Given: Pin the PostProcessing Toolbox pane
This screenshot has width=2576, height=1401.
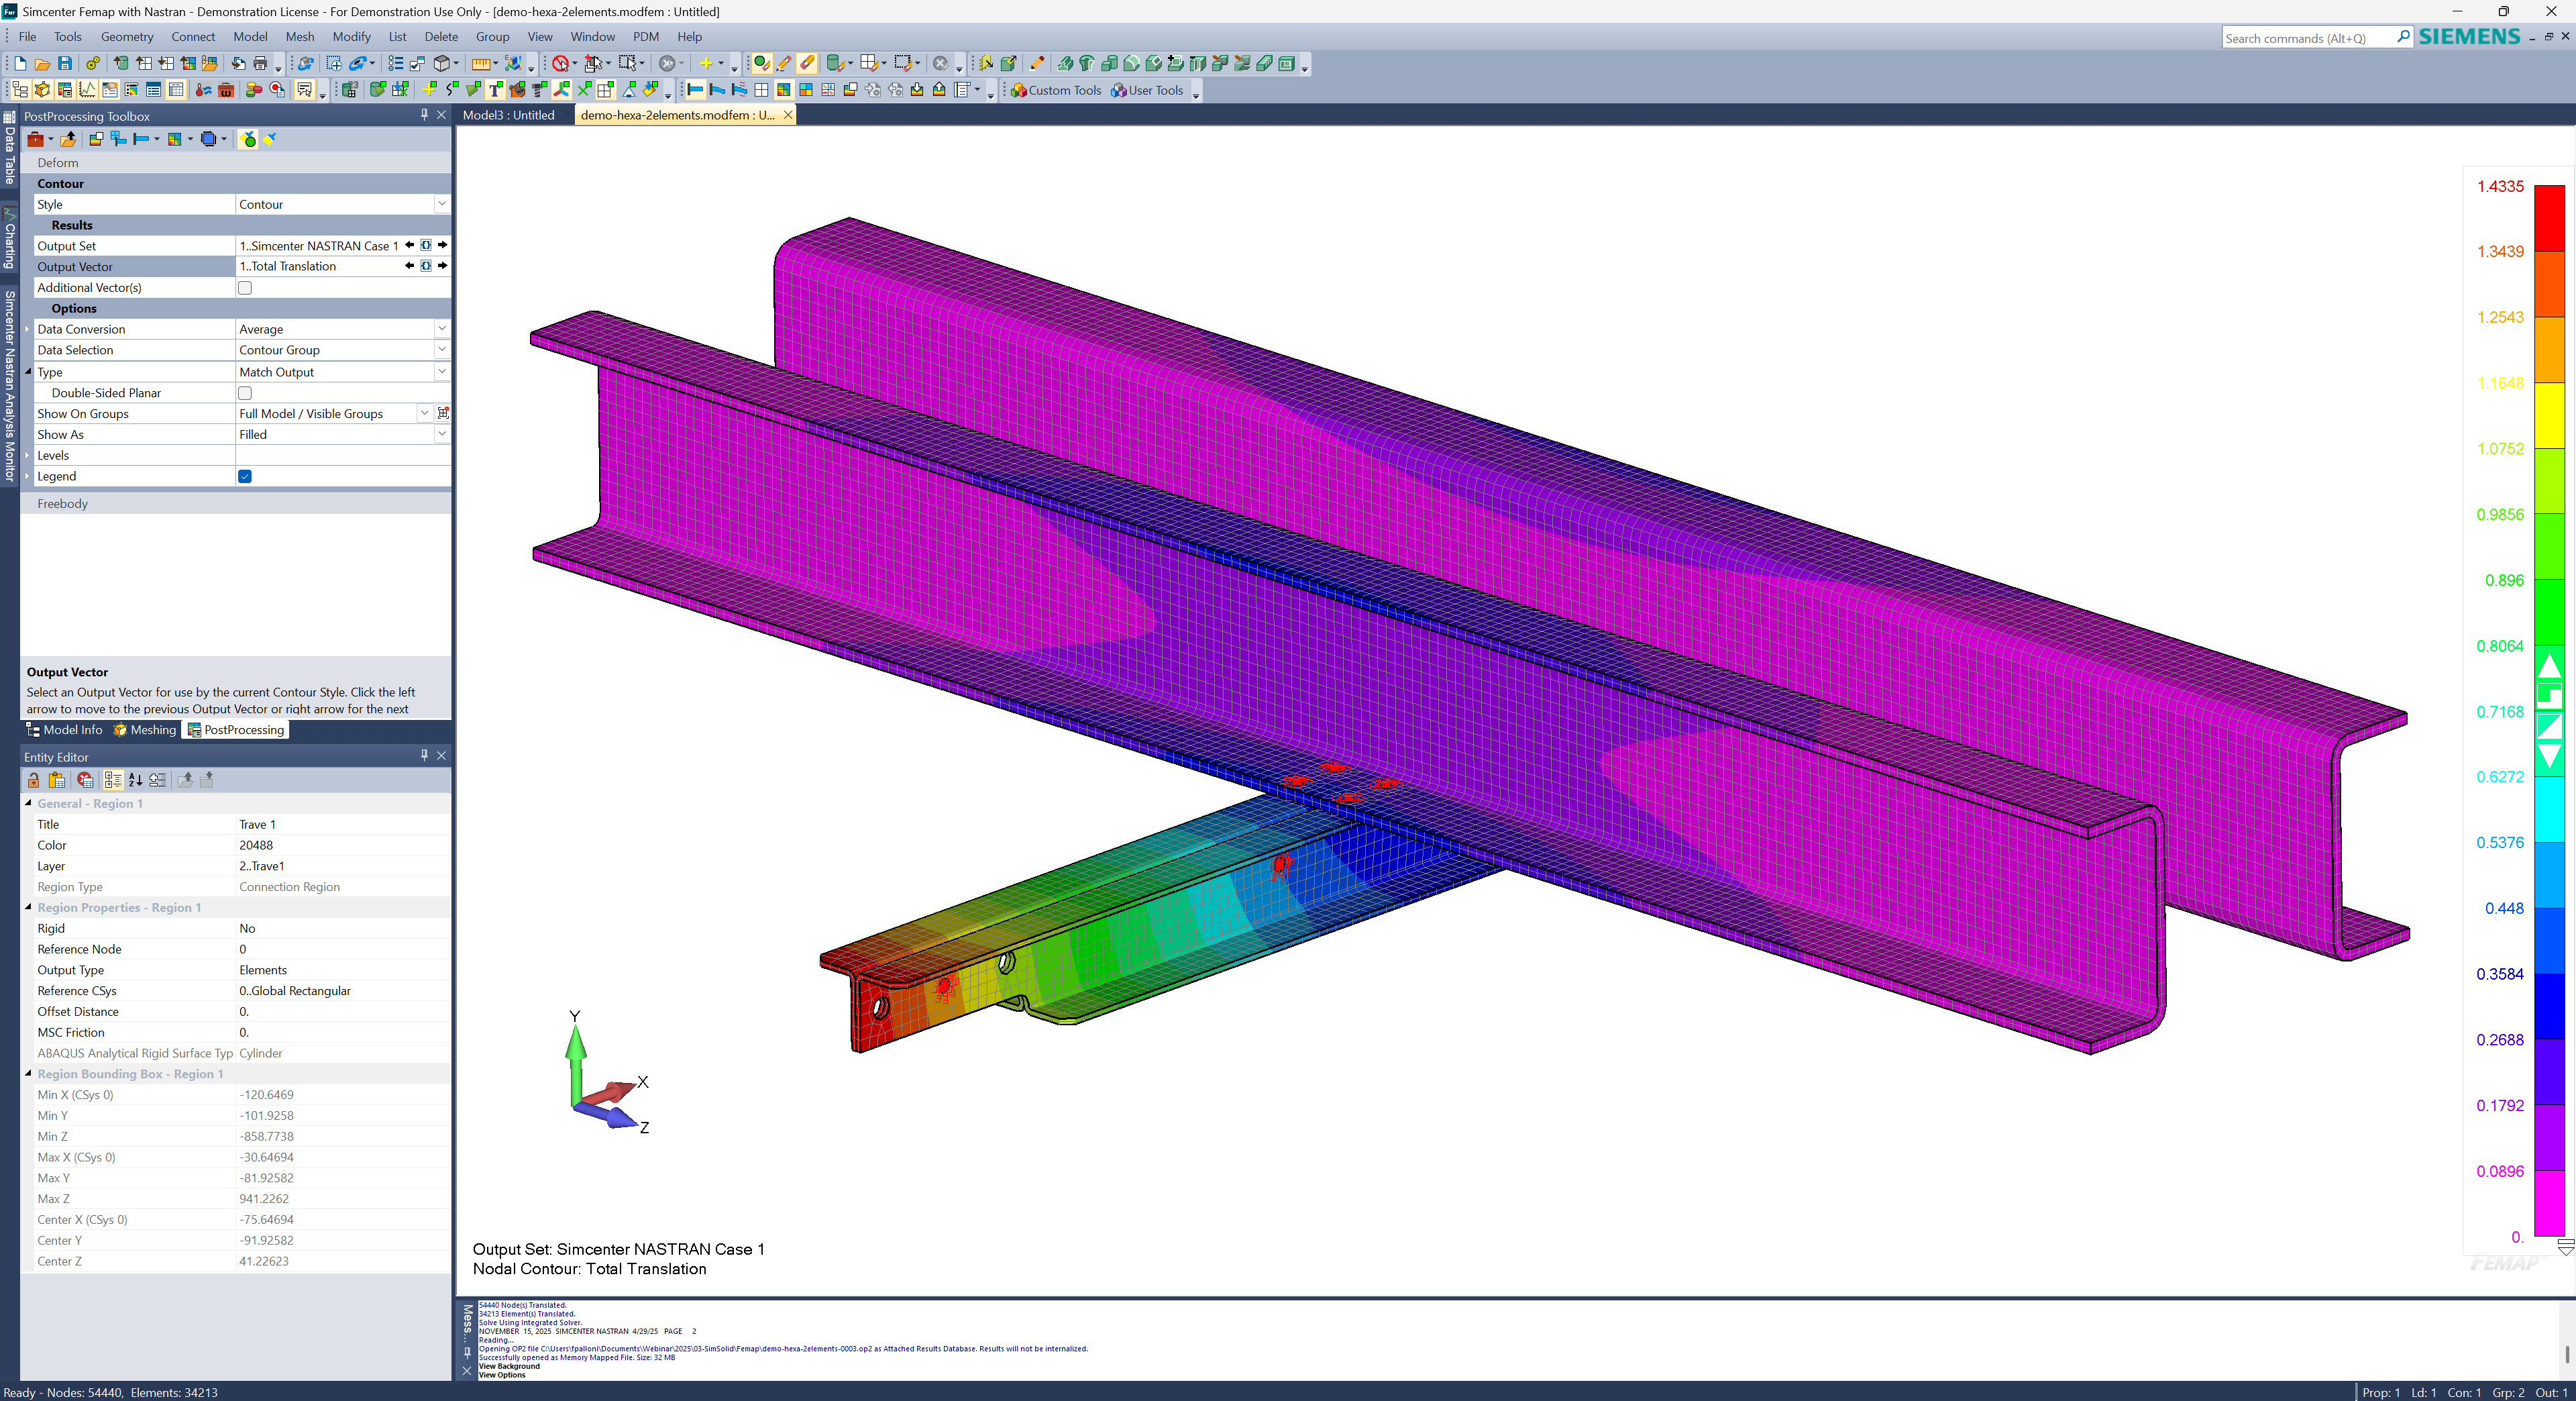Looking at the screenshot, I should click(x=424, y=115).
